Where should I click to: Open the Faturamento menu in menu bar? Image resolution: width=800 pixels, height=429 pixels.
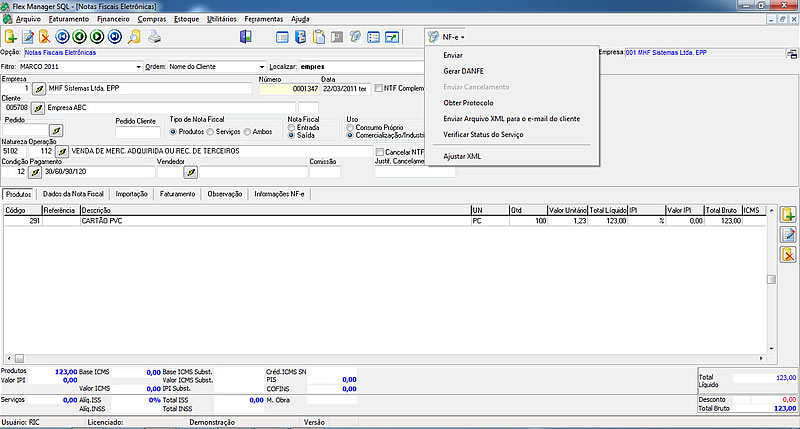click(70, 19)
